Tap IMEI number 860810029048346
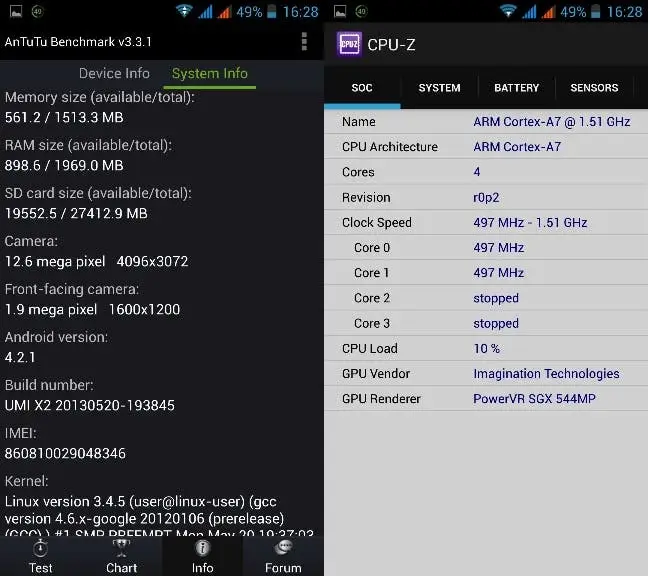The width and height of the screenshot is (650, 576). pyautogui.click(x=65, y=454)
